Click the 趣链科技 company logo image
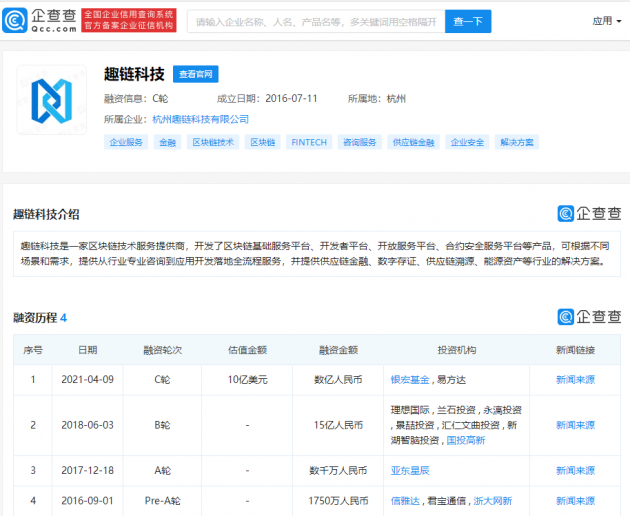Image resolution: width=630 pixels, height=516 pixels. click(x=51, y=100)
